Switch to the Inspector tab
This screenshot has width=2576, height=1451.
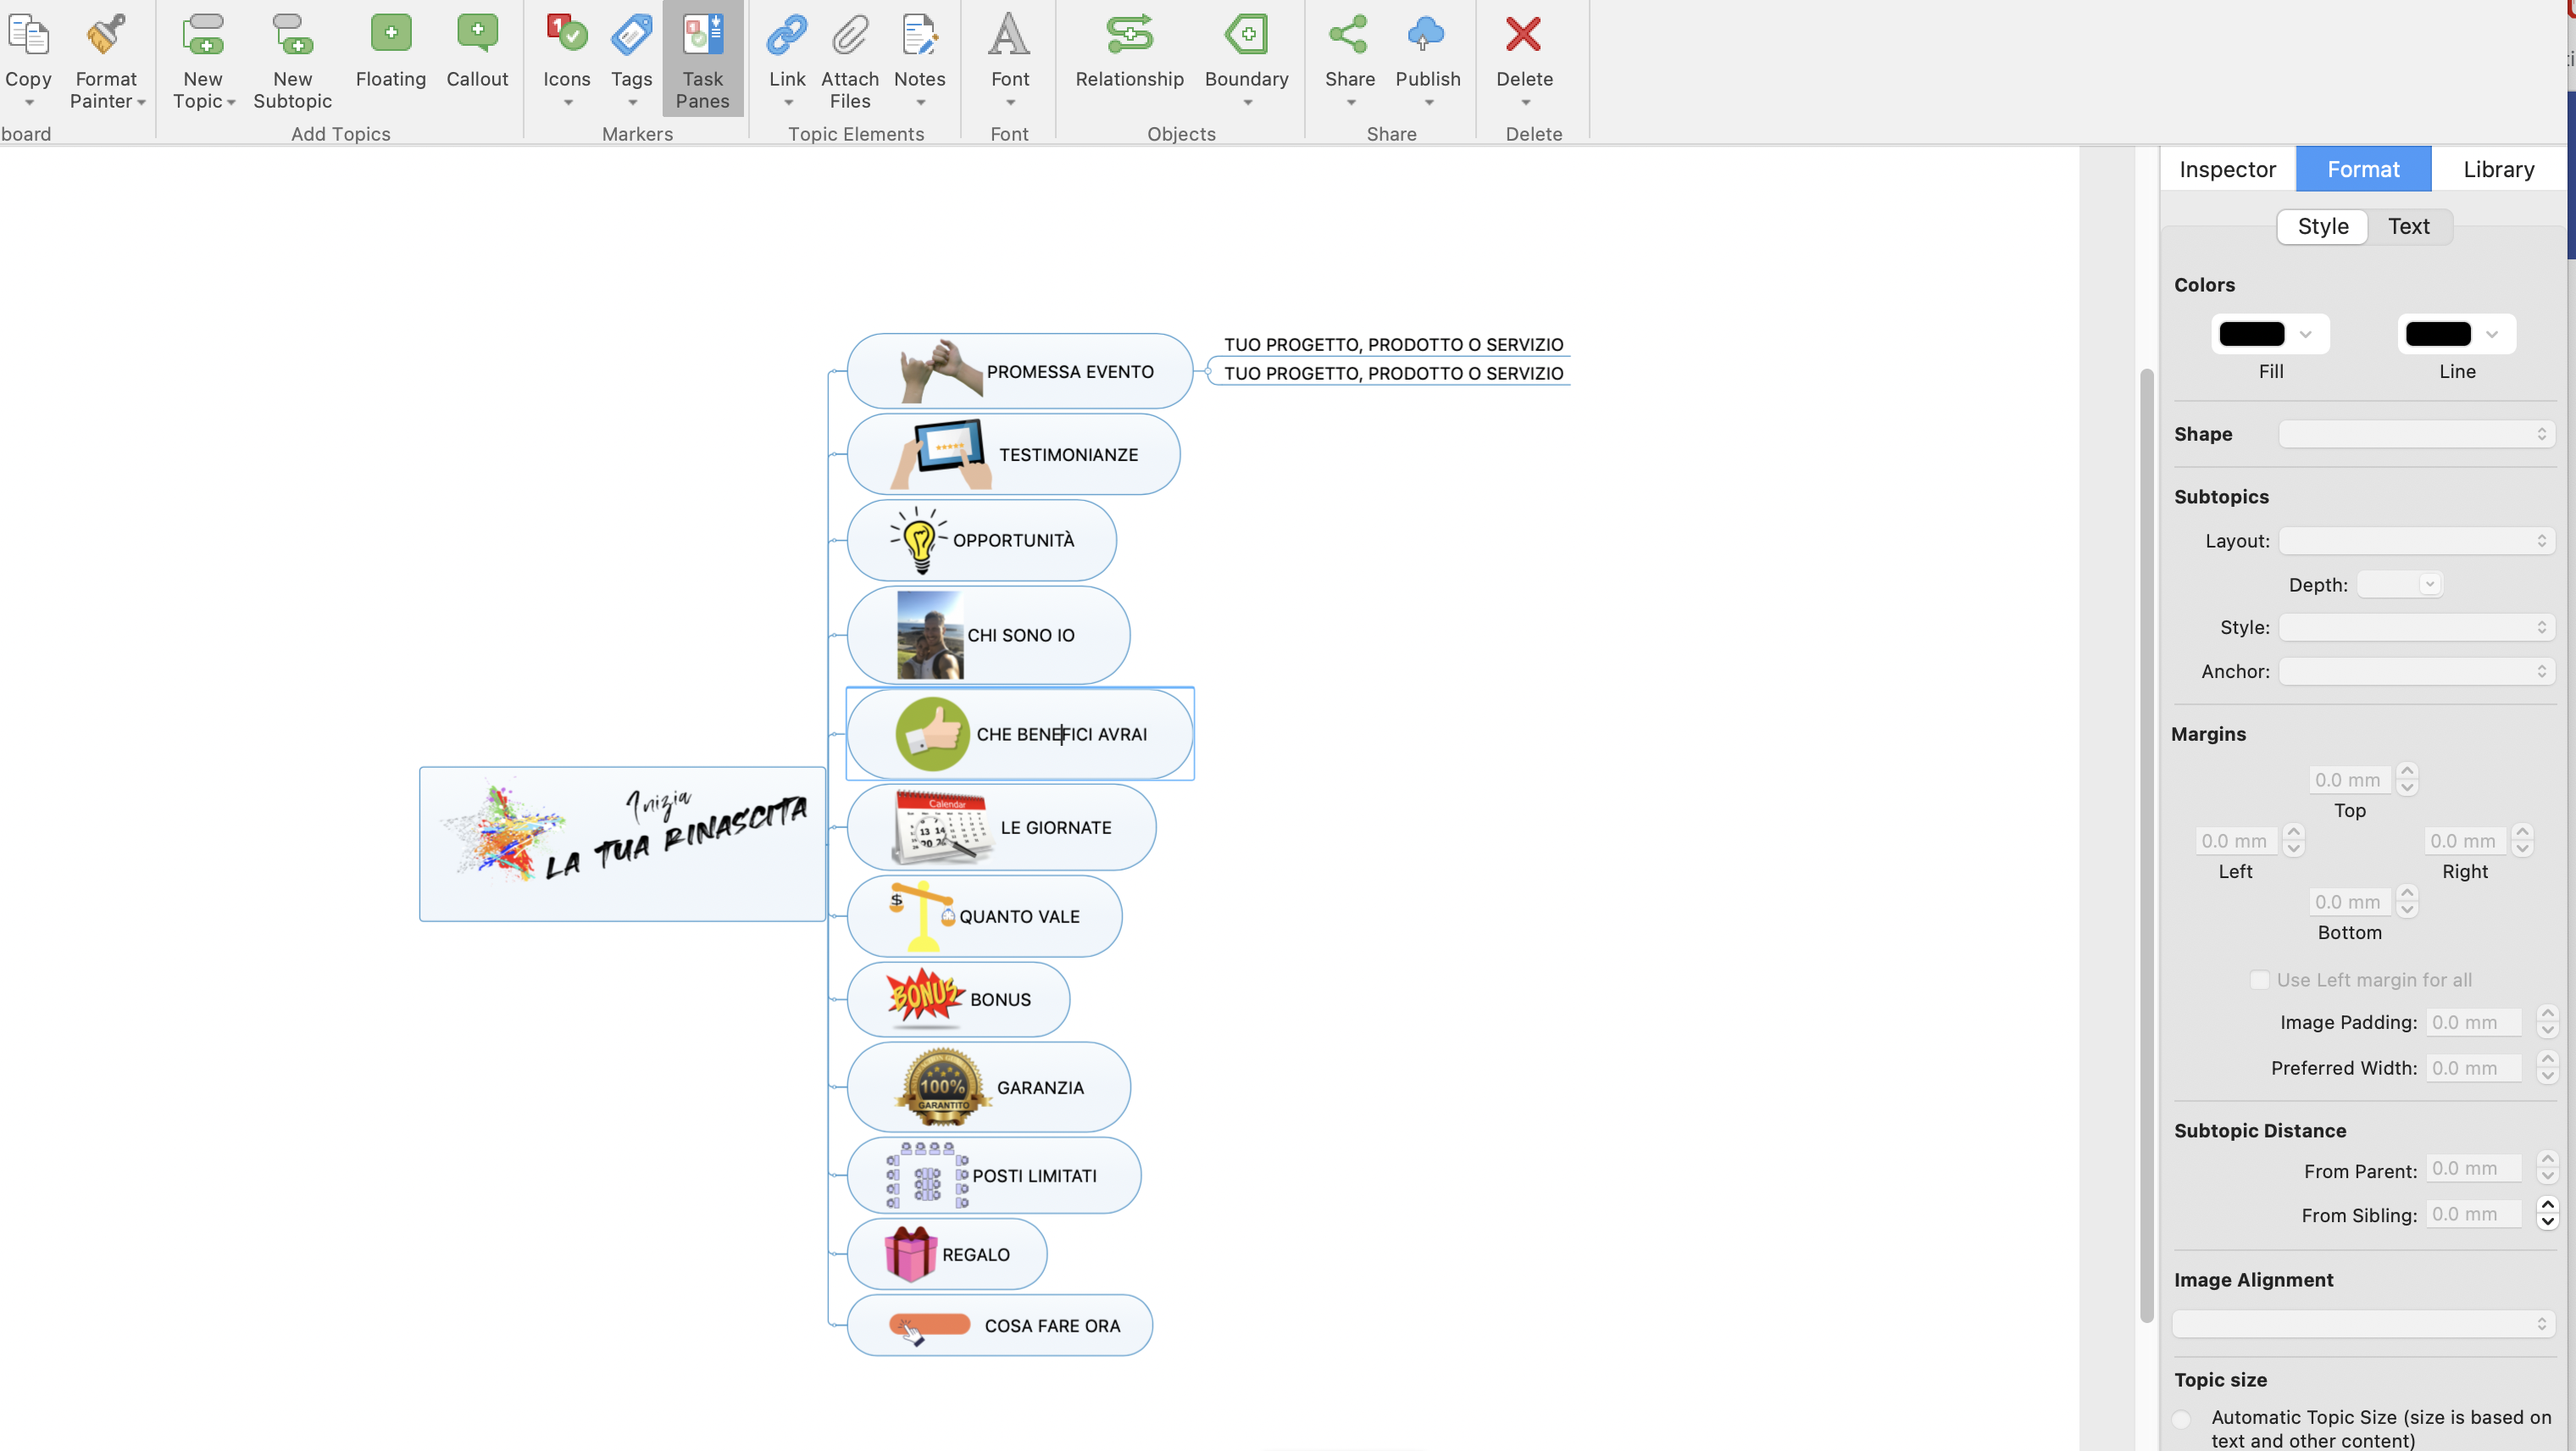click(2227, 169)
